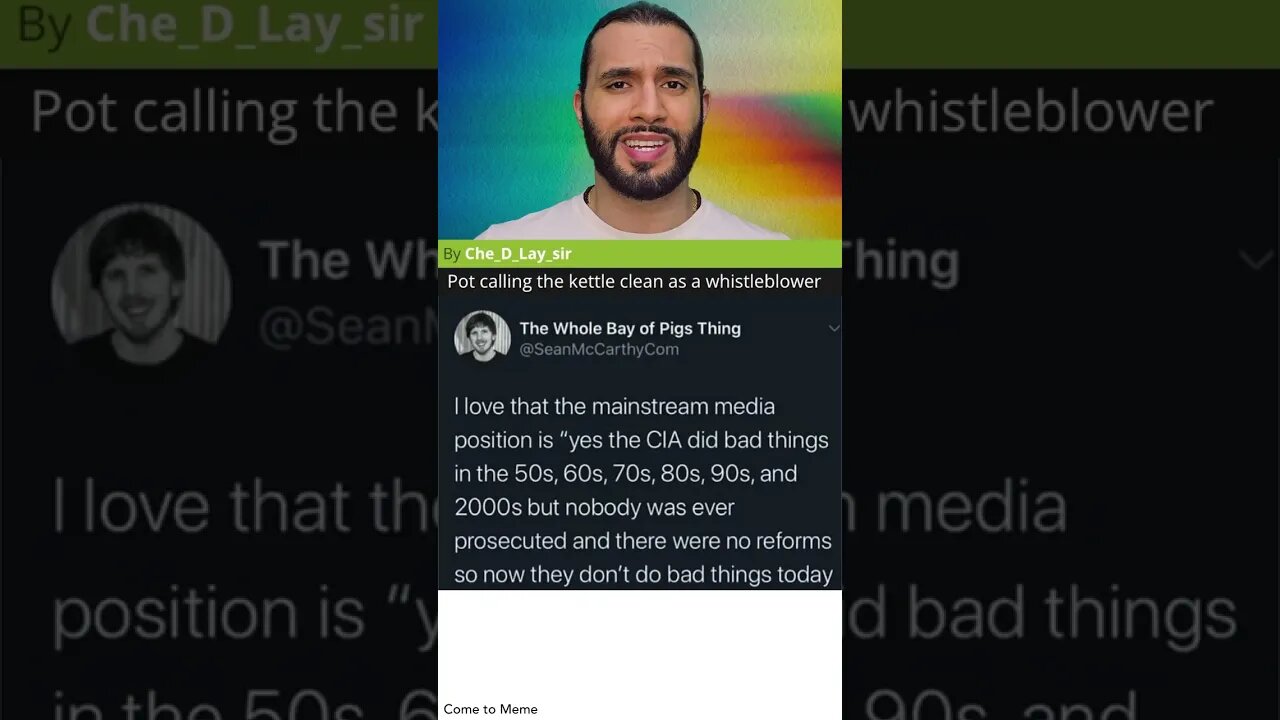Click the blurred "Che_D_Lay_sir" heading at top left
1280x720 pixels.
(x=255, y=26)
